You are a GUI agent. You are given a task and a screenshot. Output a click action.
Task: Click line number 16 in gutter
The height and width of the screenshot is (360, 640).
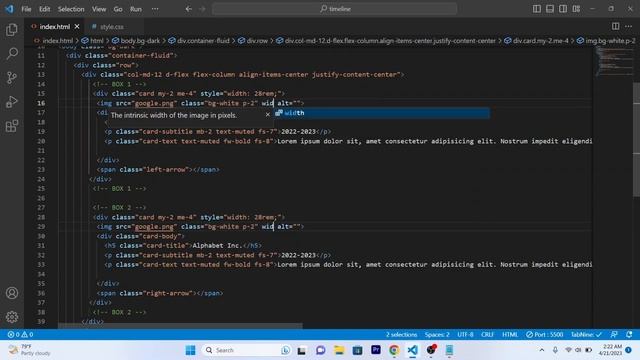coord(41,103)
